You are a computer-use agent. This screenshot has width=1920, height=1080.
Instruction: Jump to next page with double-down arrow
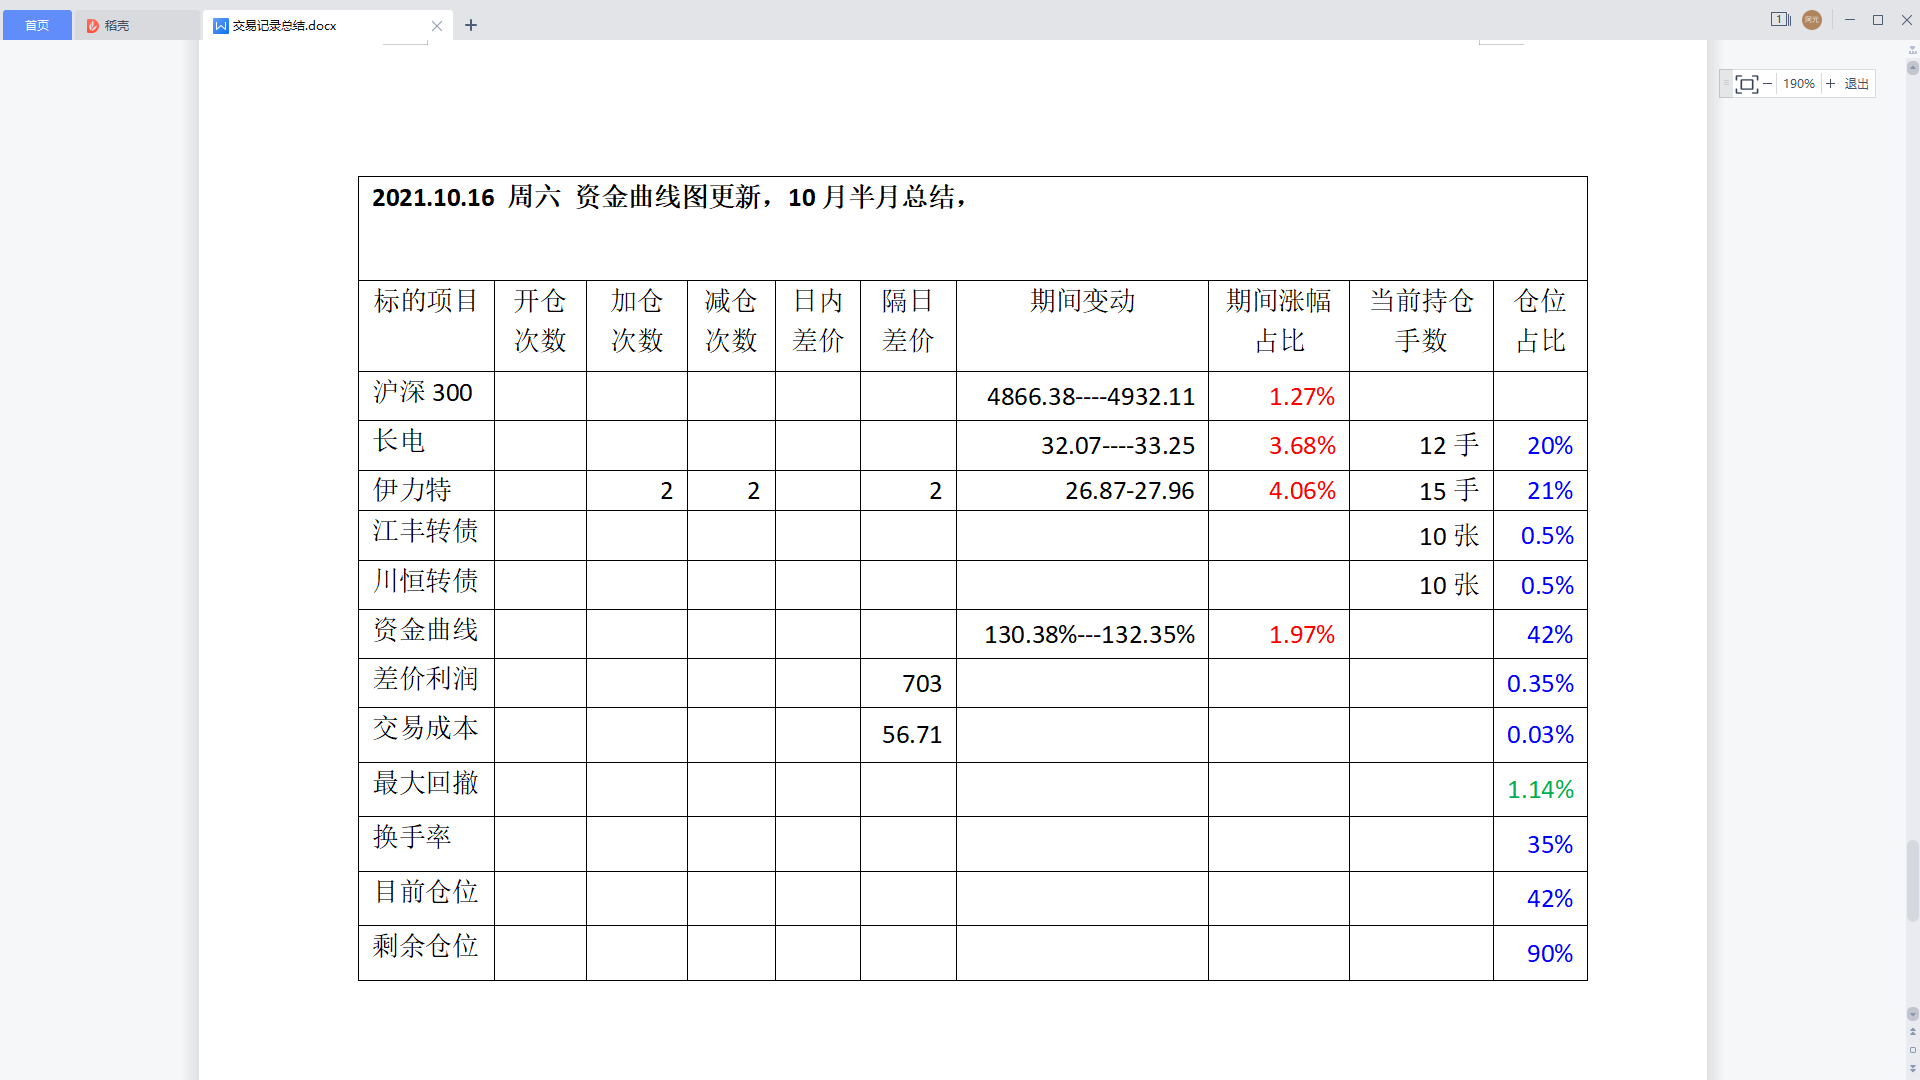[1913, 1068]
